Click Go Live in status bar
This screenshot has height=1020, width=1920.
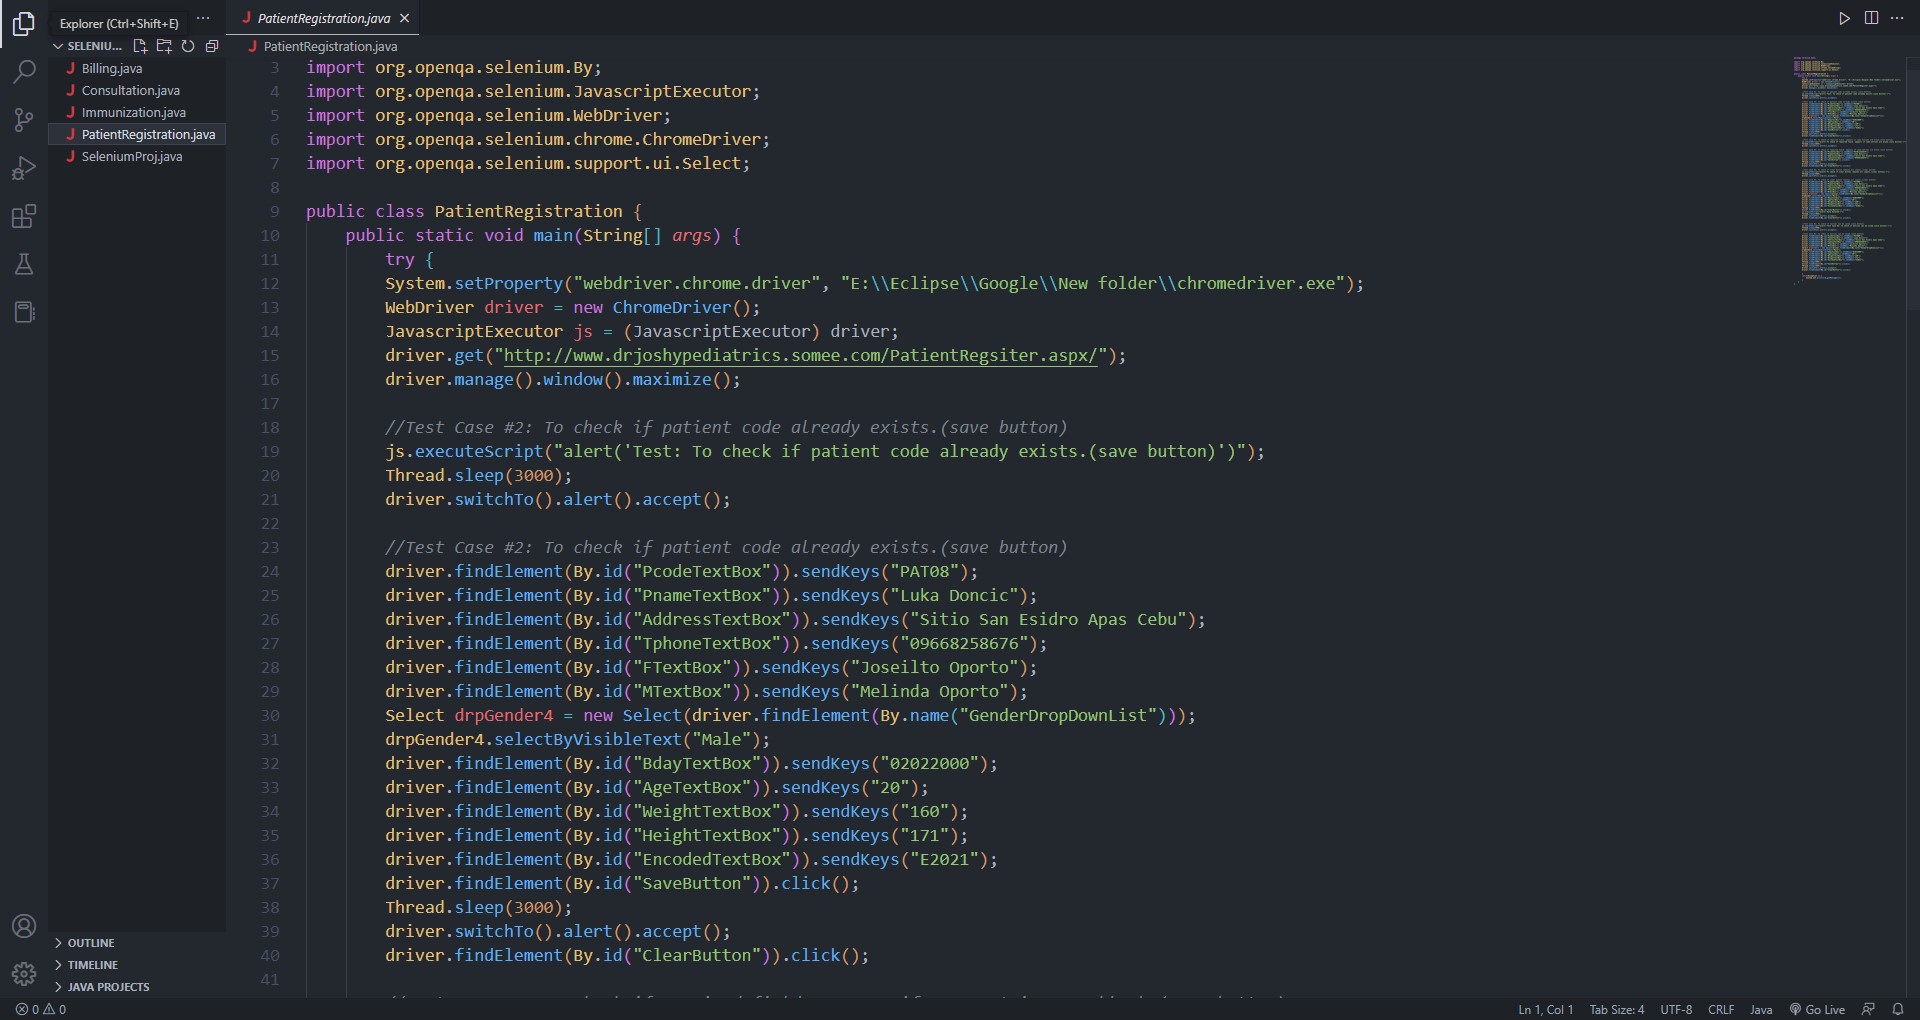click(x=1817, y=1009)
